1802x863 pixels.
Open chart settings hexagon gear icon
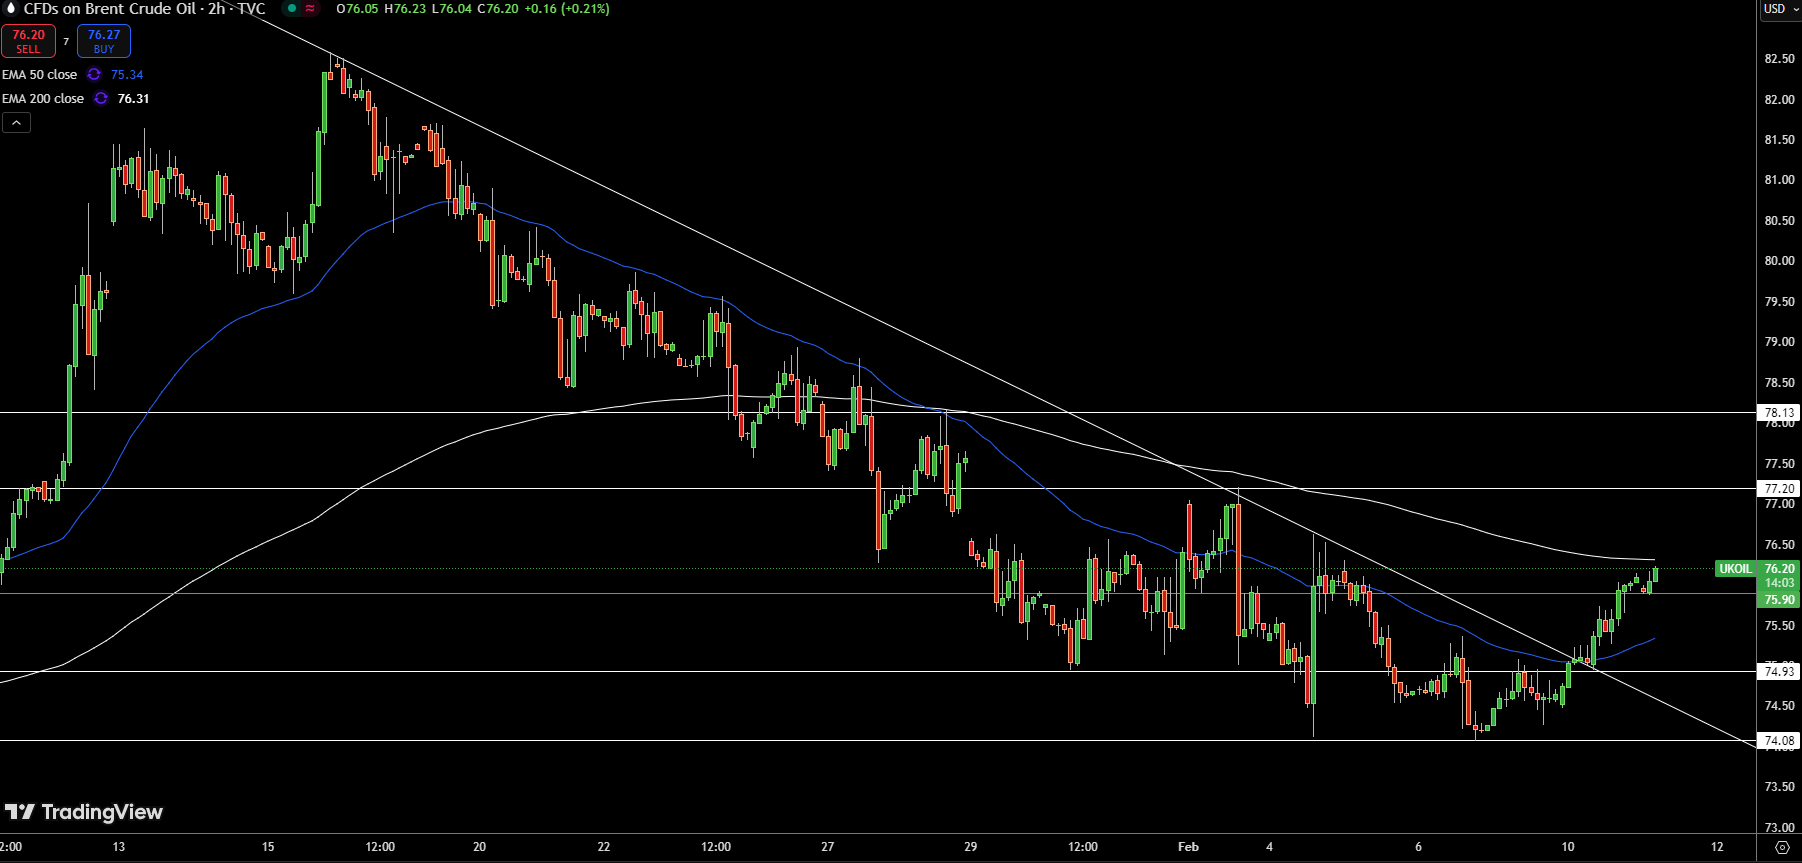point(1782,847)
